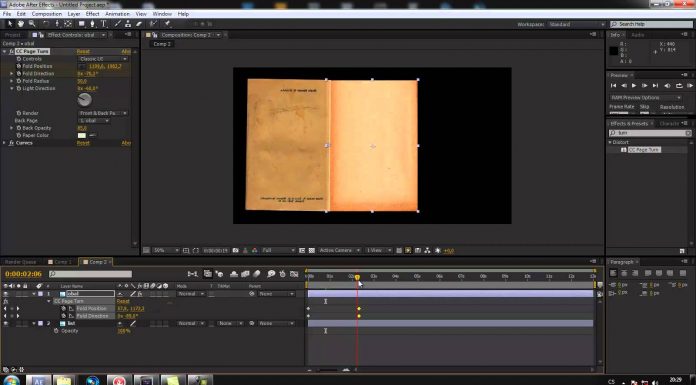Hide the obal layer with eye icon

pyautogui.click(x=6, y=294)
